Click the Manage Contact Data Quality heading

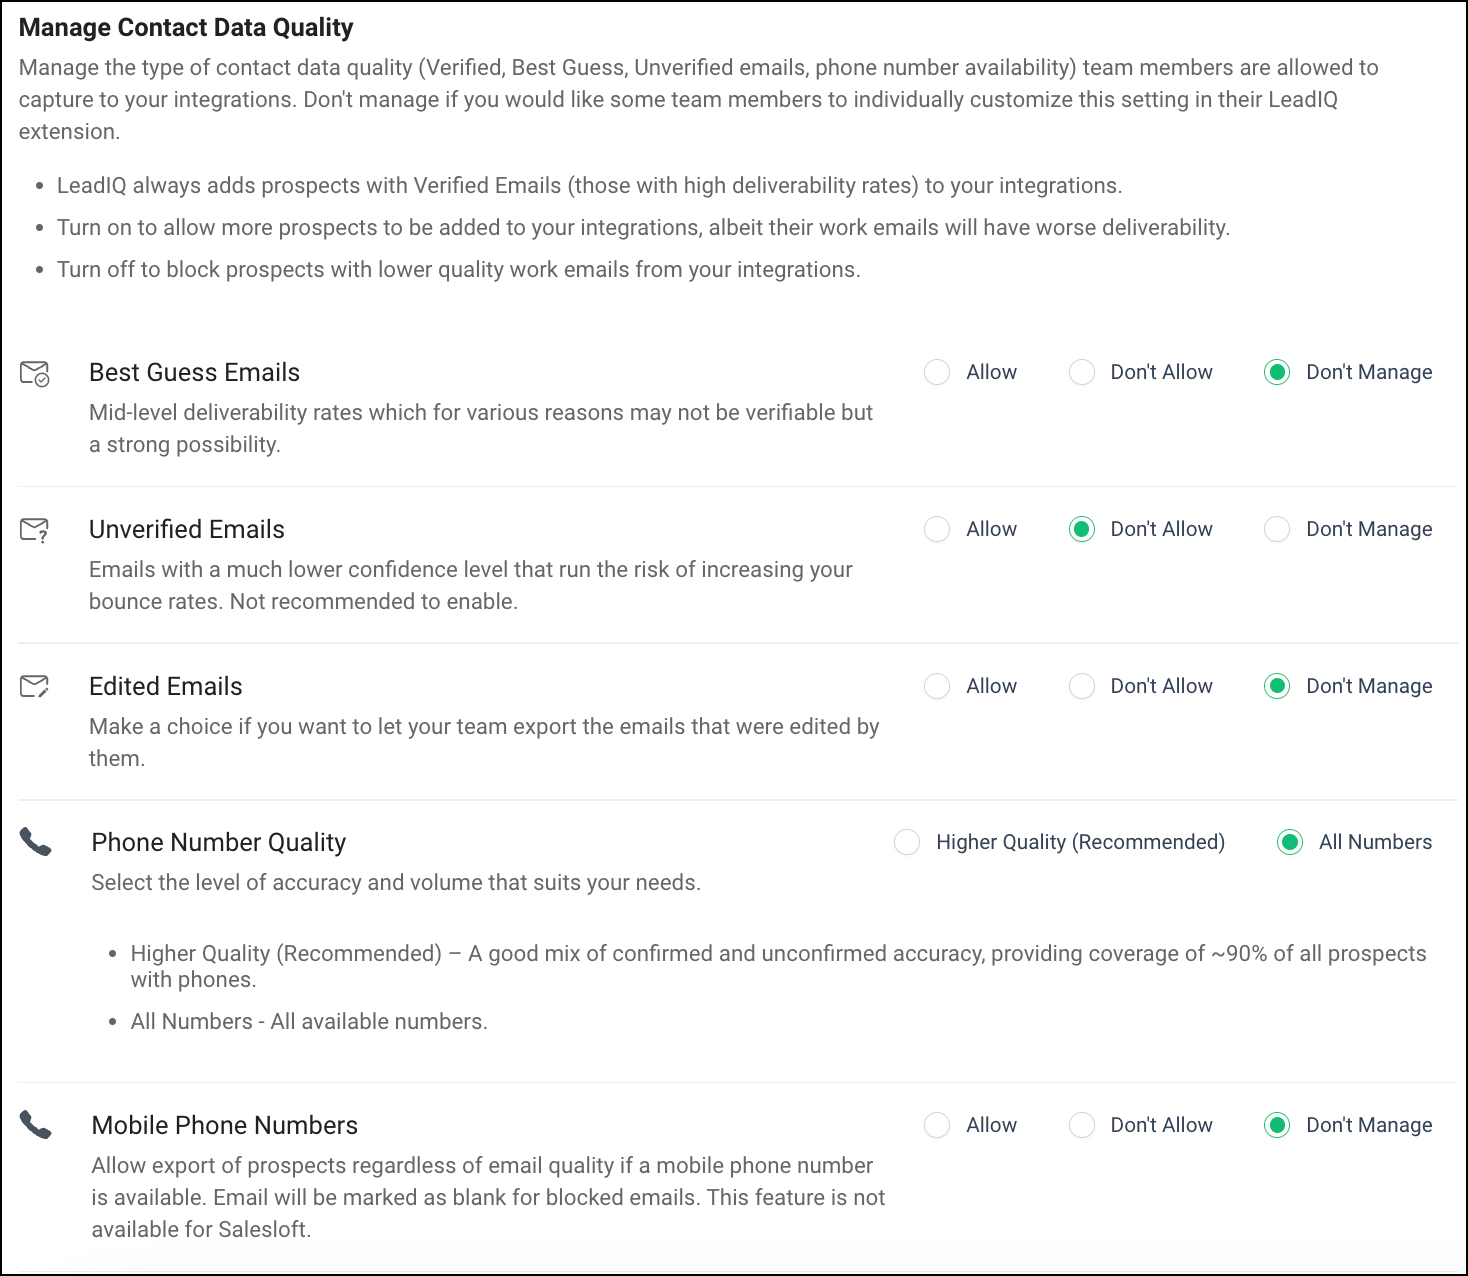pos(186,27)
